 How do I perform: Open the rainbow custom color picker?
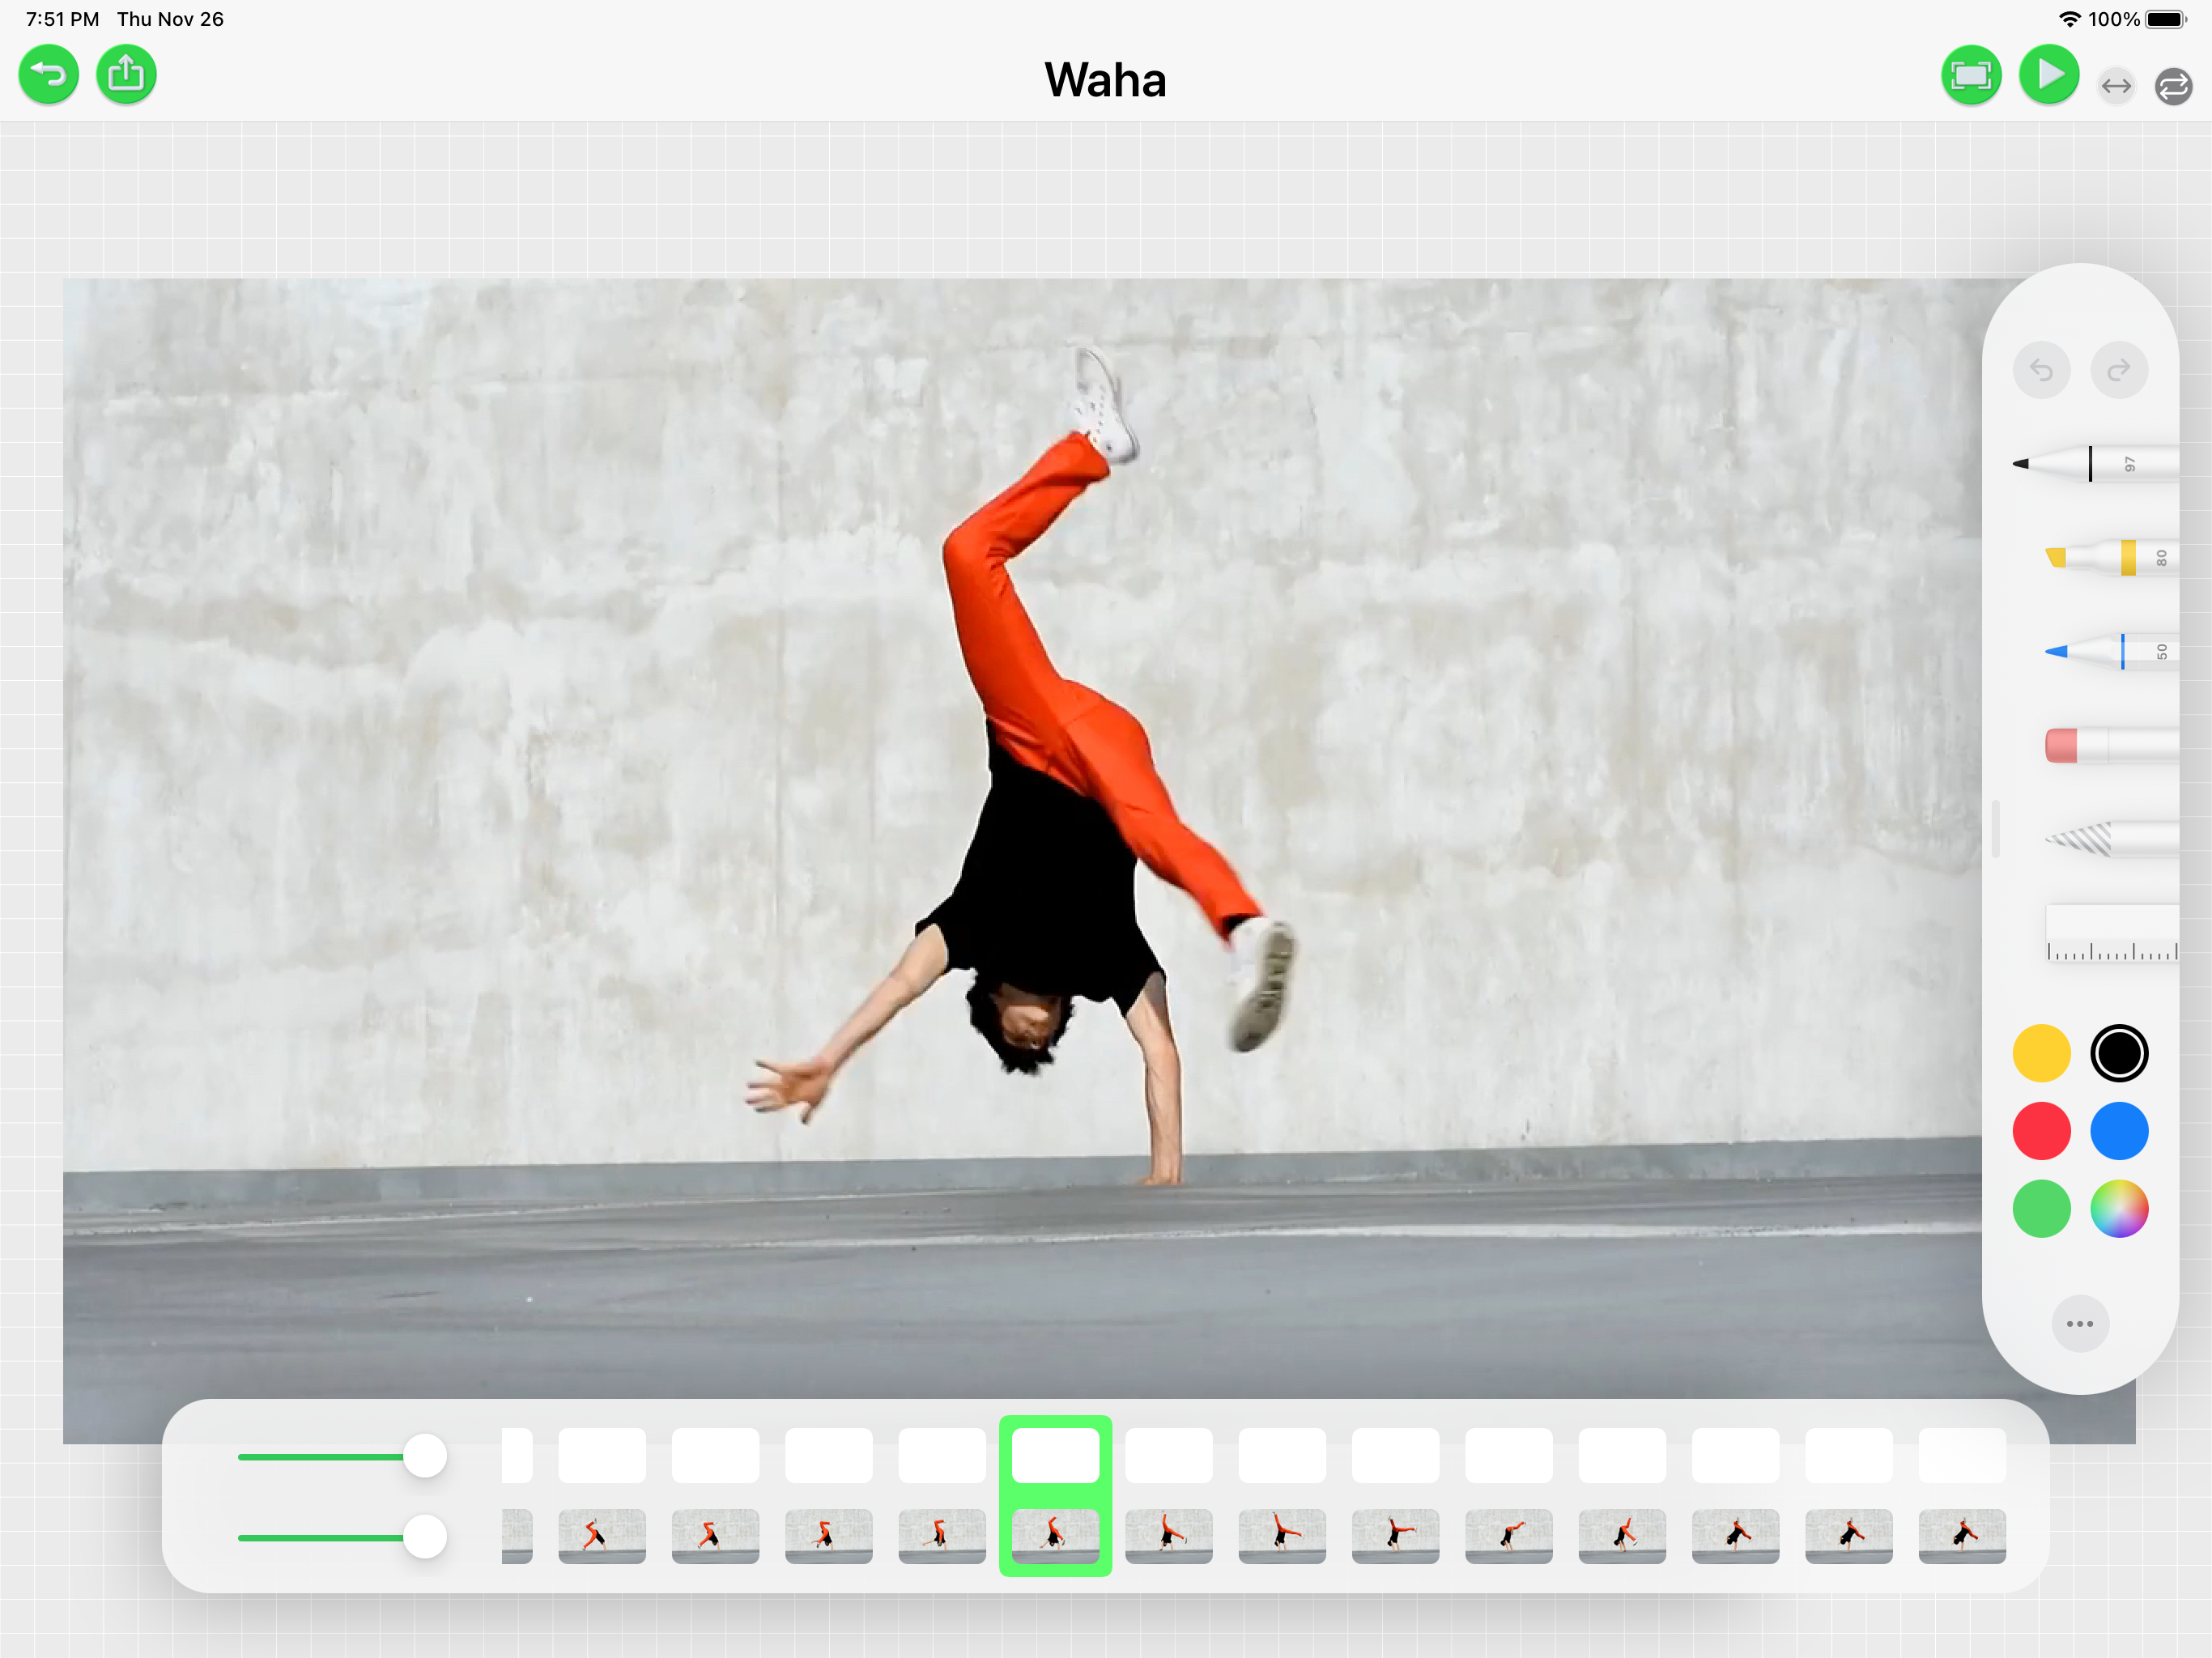pos(2119,1209)
